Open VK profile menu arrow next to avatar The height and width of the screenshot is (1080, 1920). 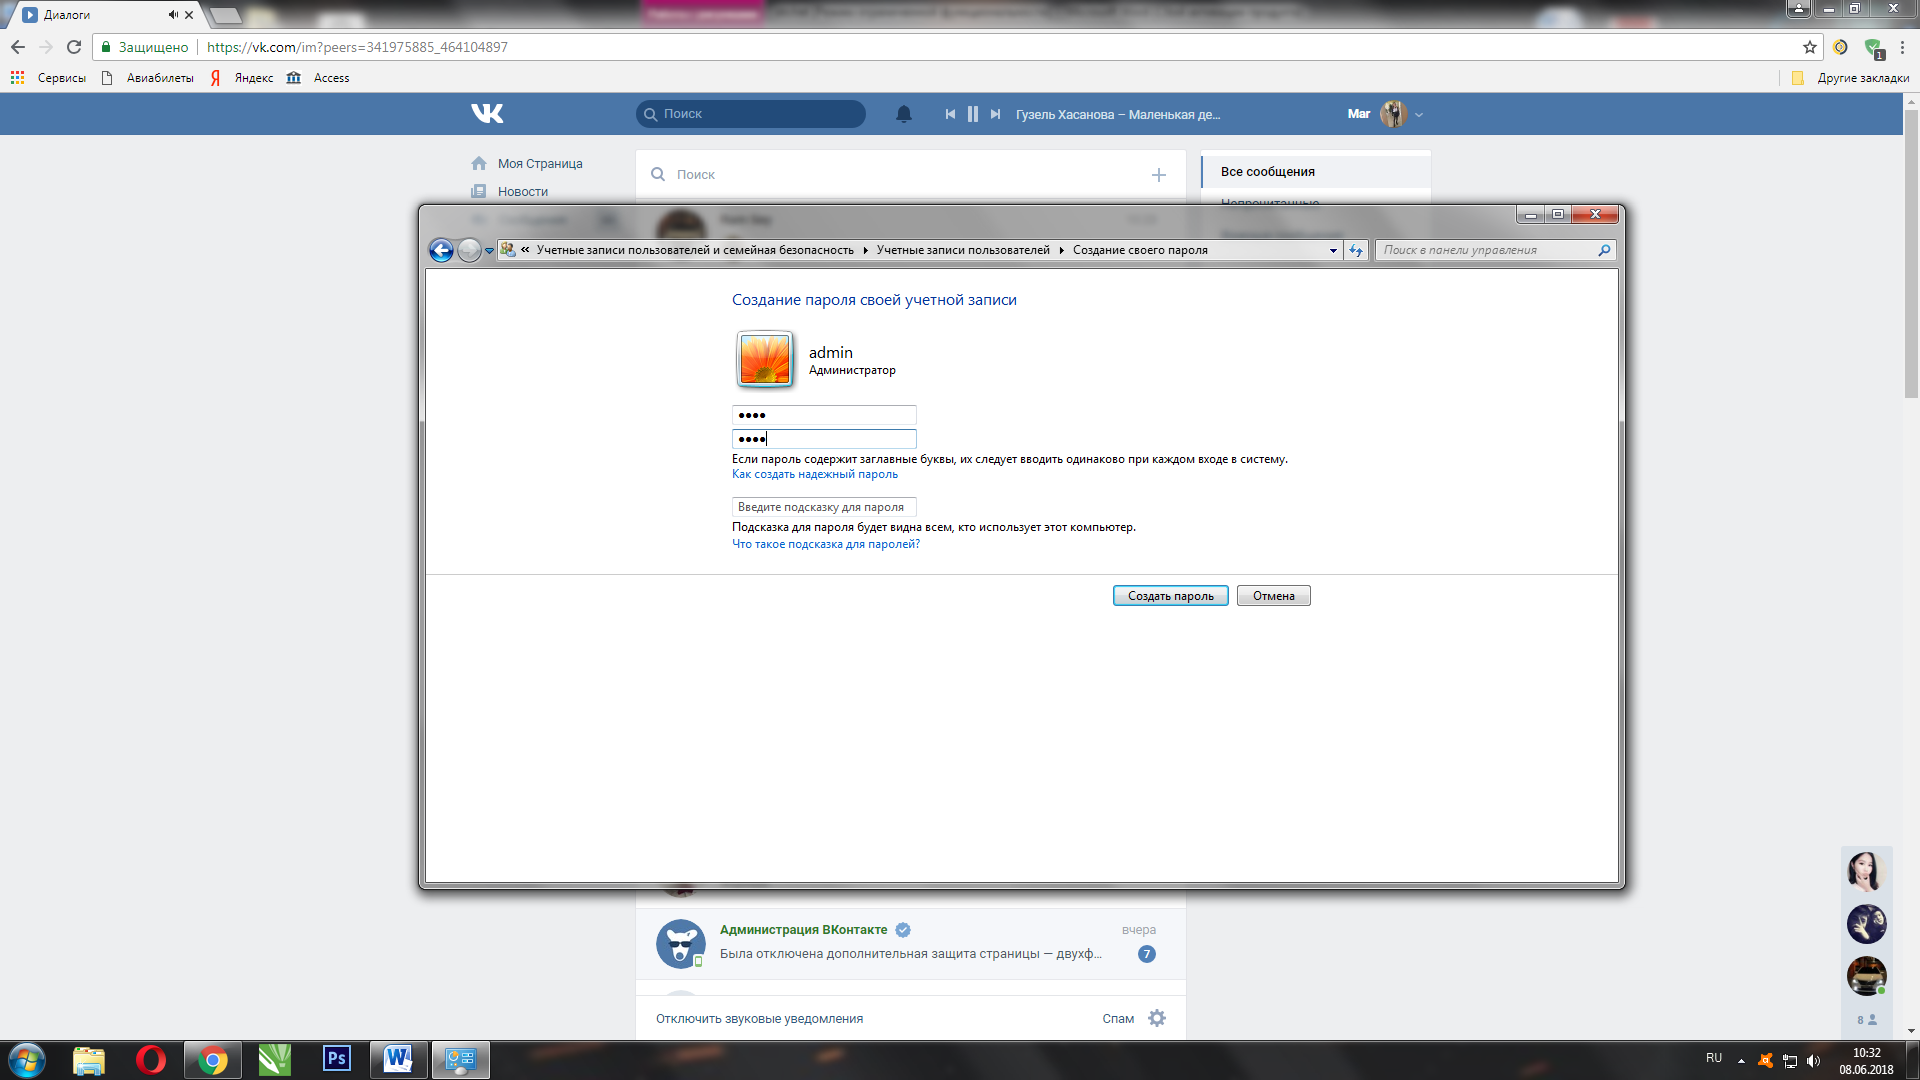pyautogui.click(x=1419, y=115)
